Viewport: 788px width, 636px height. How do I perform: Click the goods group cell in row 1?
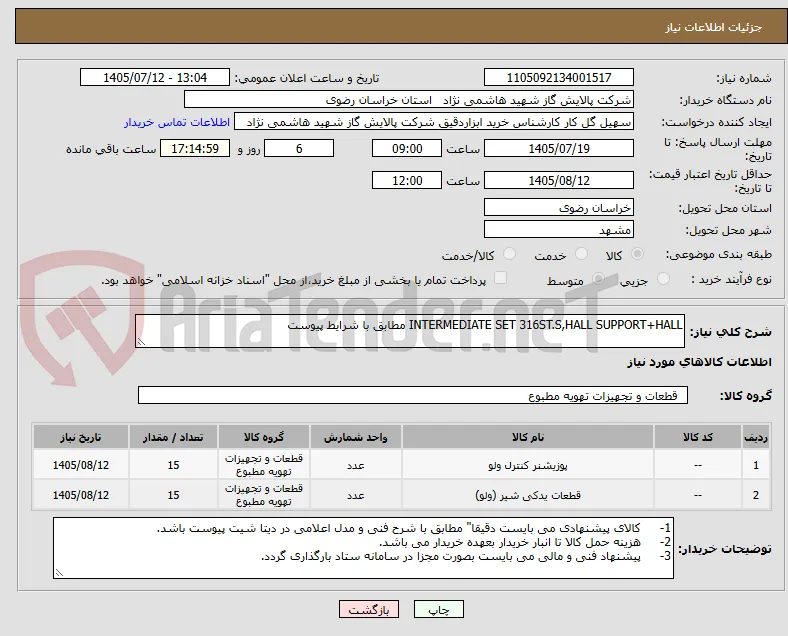pyautogui.click(x=264, y=465)
